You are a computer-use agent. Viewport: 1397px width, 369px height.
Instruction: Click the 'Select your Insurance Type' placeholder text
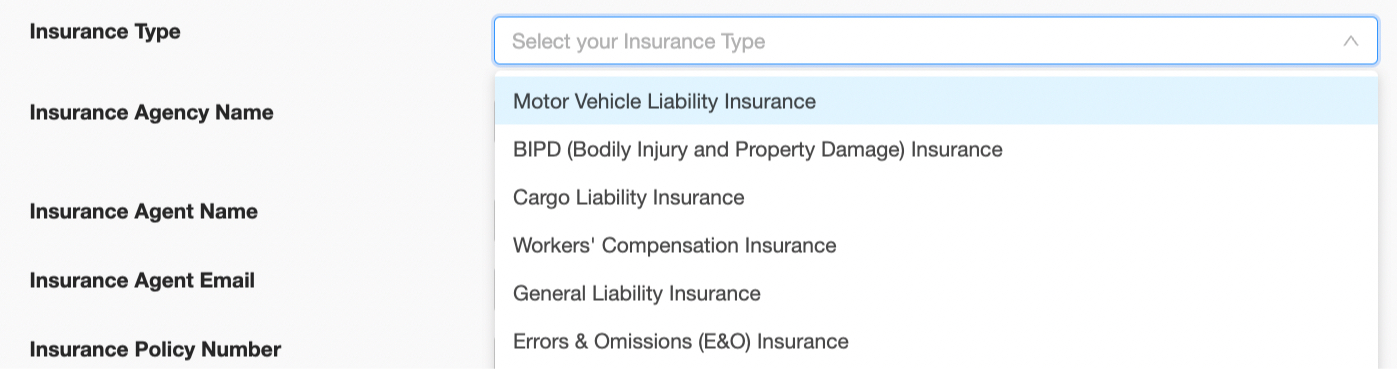[x=638, y=42]
